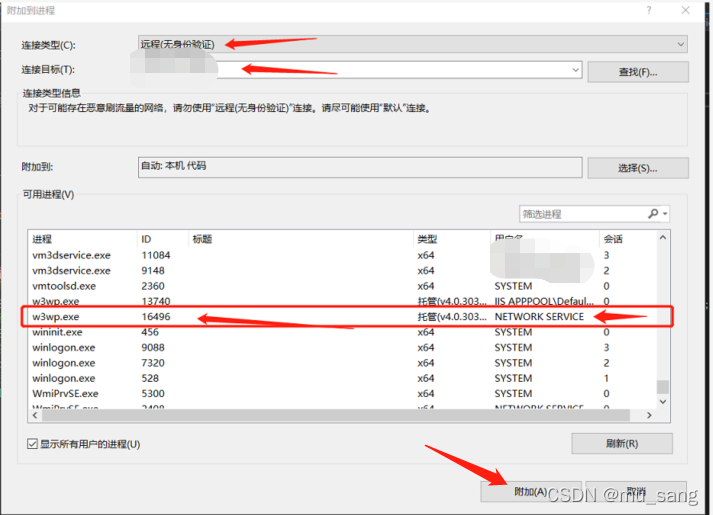The image size is (713, 515).
Task: Sort by the ID column header
Action: (x=163, y=239)
